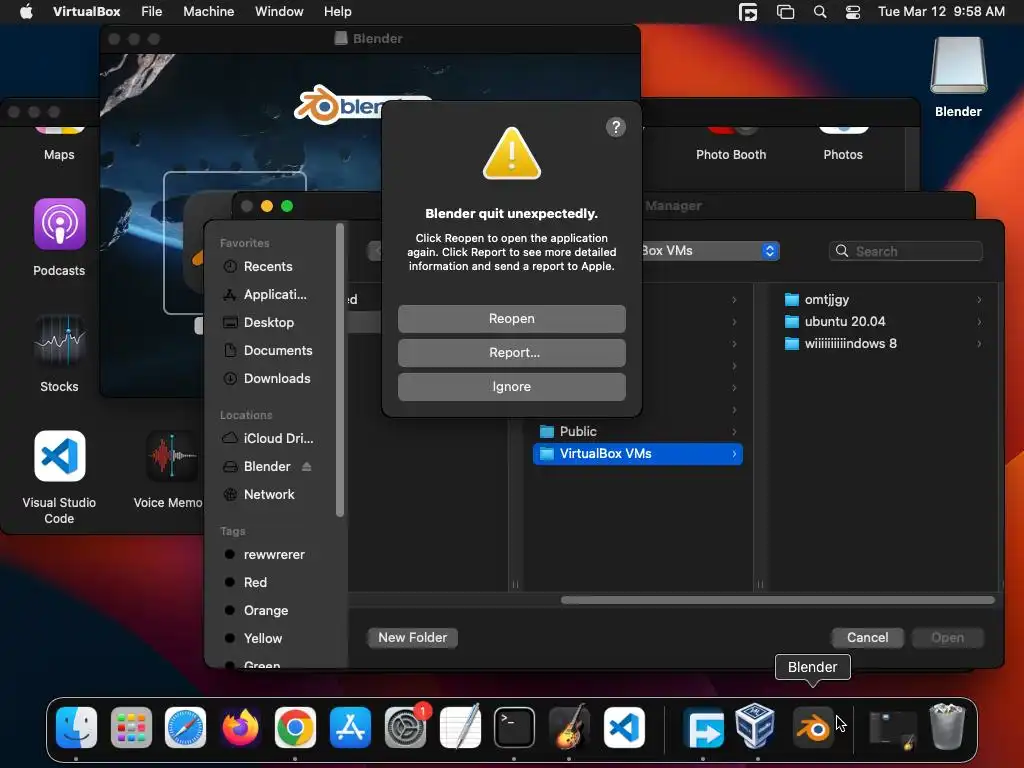Launch Firefox from the Dock
Image resolution: width=1024 pixels, height=768 pixels.
point(240,727)
